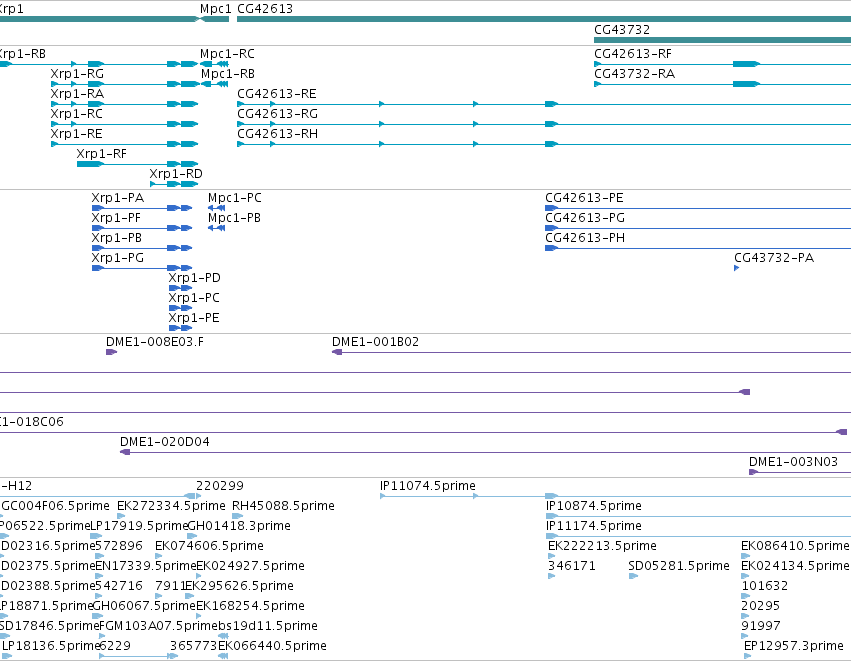Select transcript CG42613-RH
This screenshot has width=851, height=661.
click(x=277, y=134)
